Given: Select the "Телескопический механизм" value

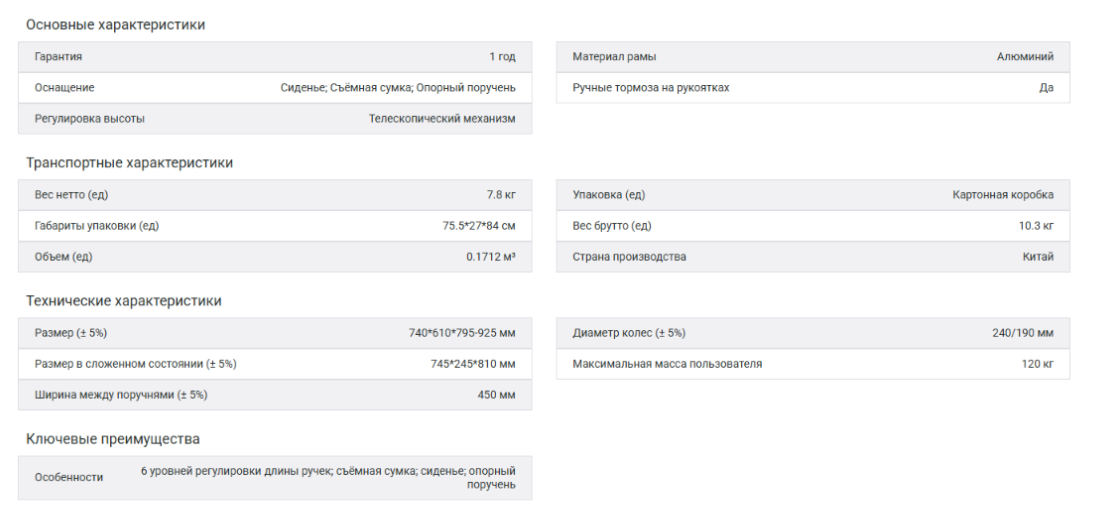Looking at the screenshot, I should pyautogui.click(x=442, y=119).
